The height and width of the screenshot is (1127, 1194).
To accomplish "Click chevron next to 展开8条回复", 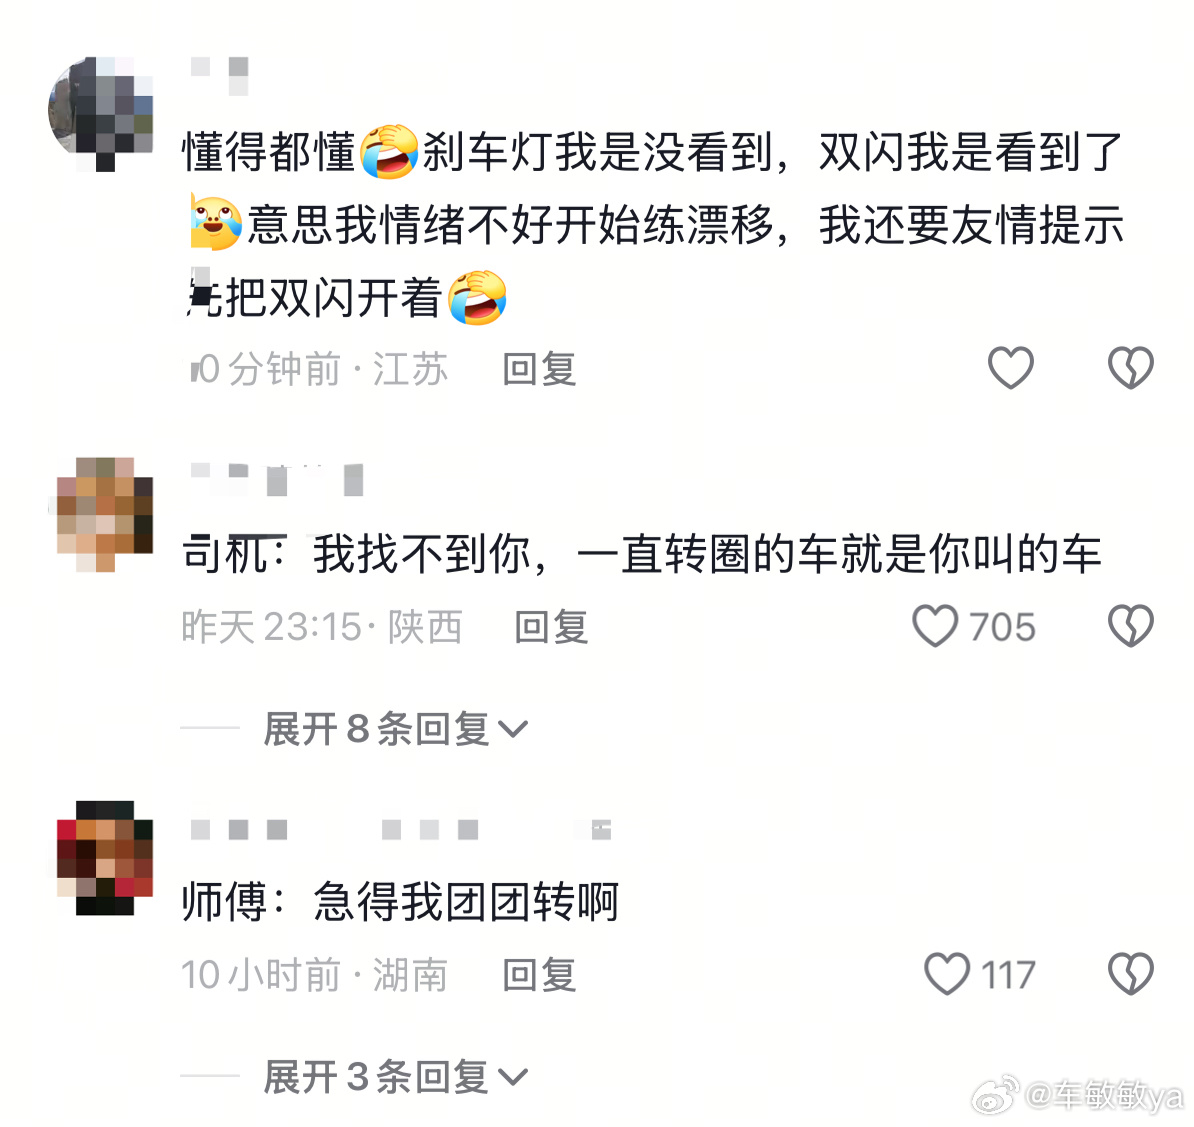I will click(512, 730).
